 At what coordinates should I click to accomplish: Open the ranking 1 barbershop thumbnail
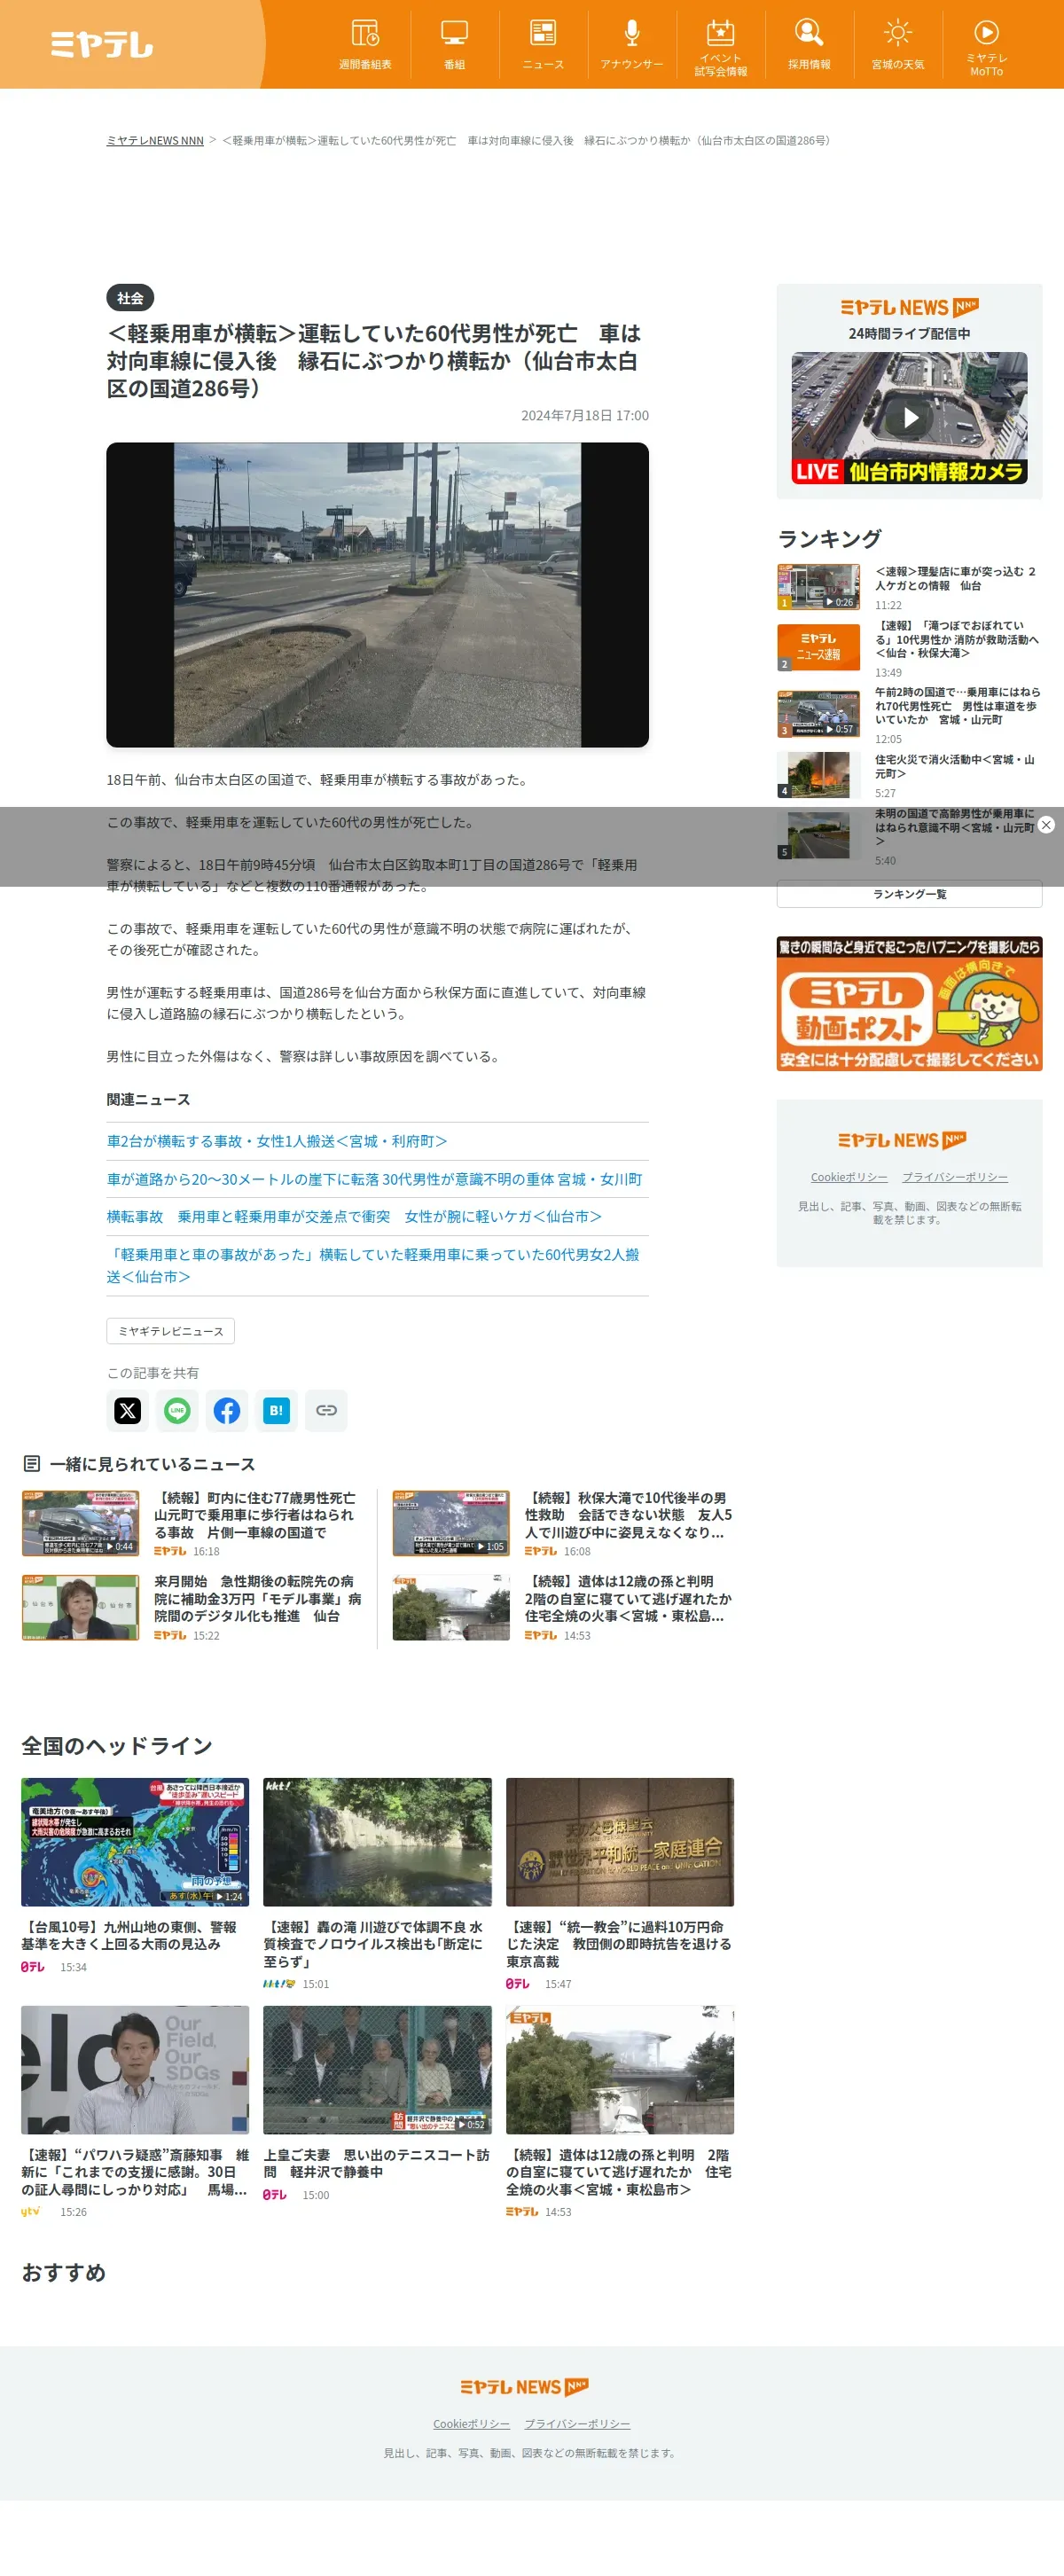[x=818, y=587]
